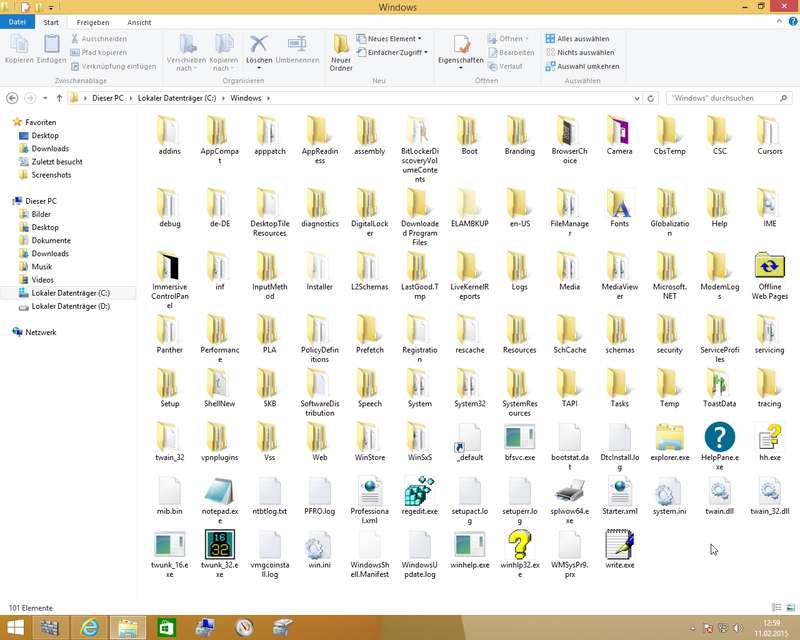The width and height of the screenshot is (800, 640).
Task: Switch to the Ansicht ribbon tab
Action: (x=139, y=22)
